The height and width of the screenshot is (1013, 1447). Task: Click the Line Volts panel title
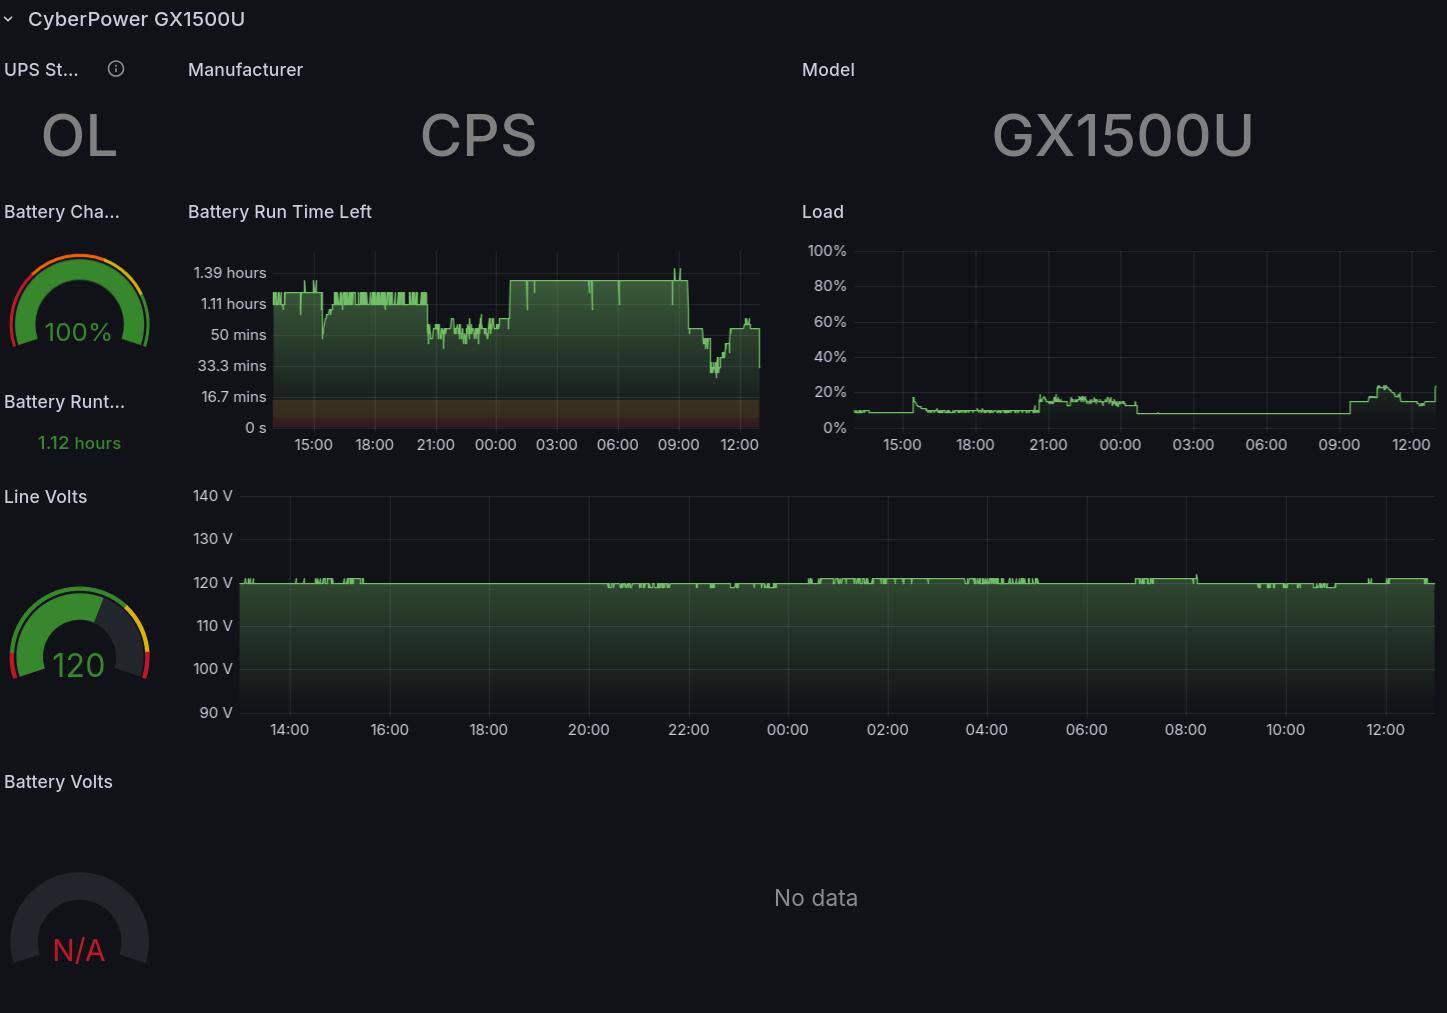point(46,497)
